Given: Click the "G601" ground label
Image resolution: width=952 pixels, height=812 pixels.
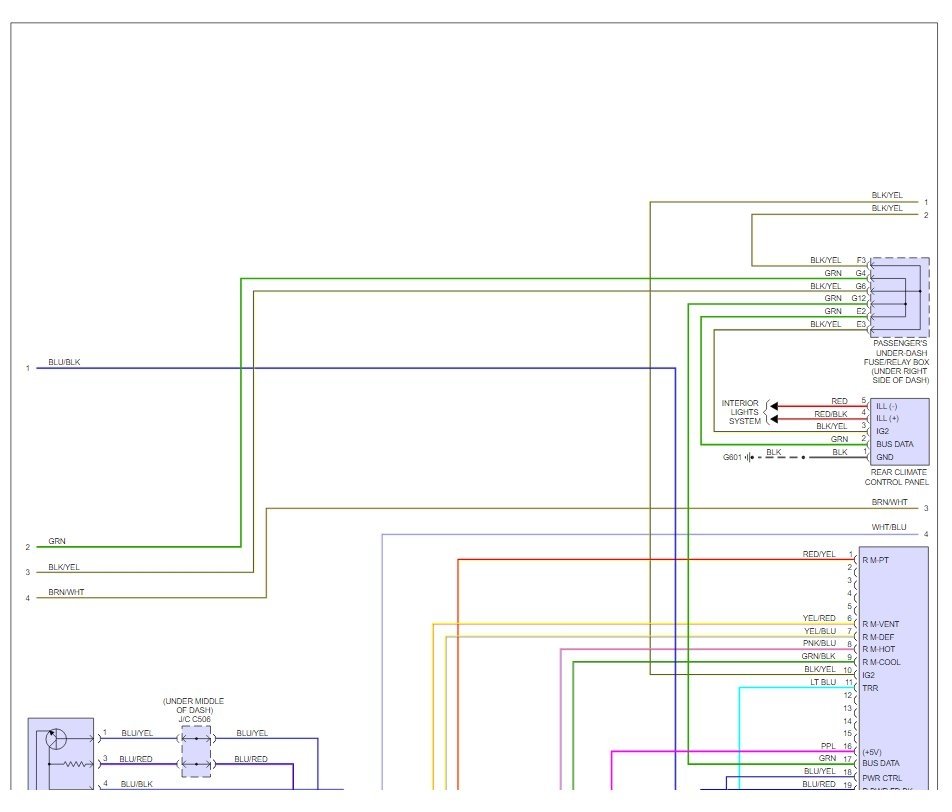Looking at the screenshot, I should (732, 457).
